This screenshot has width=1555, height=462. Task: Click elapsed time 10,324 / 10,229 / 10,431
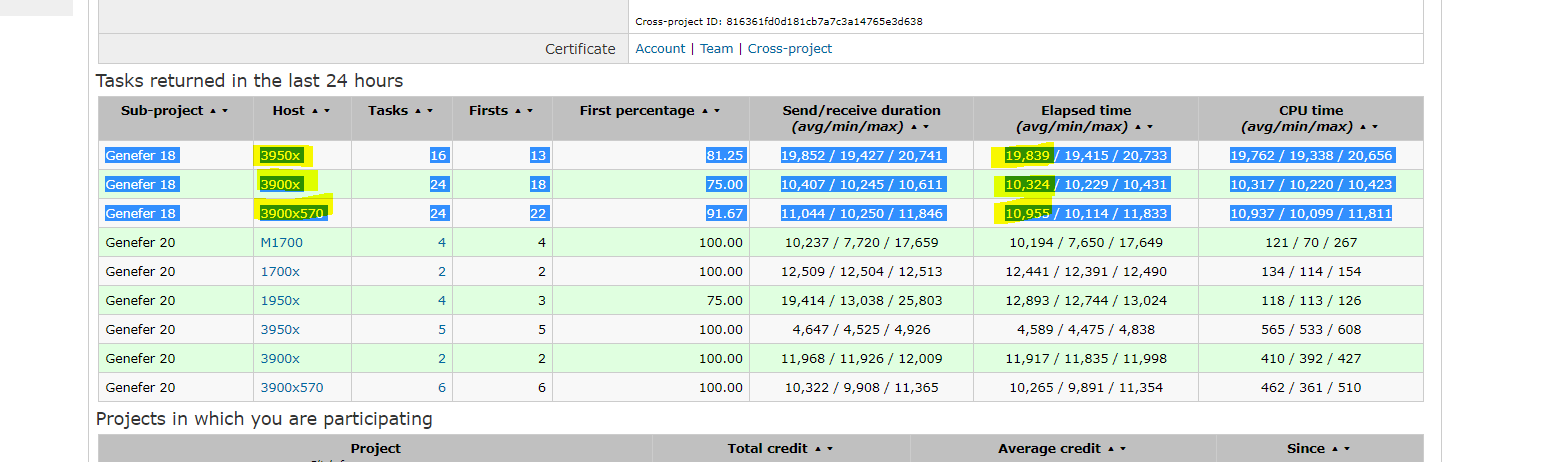[1086, 184]
